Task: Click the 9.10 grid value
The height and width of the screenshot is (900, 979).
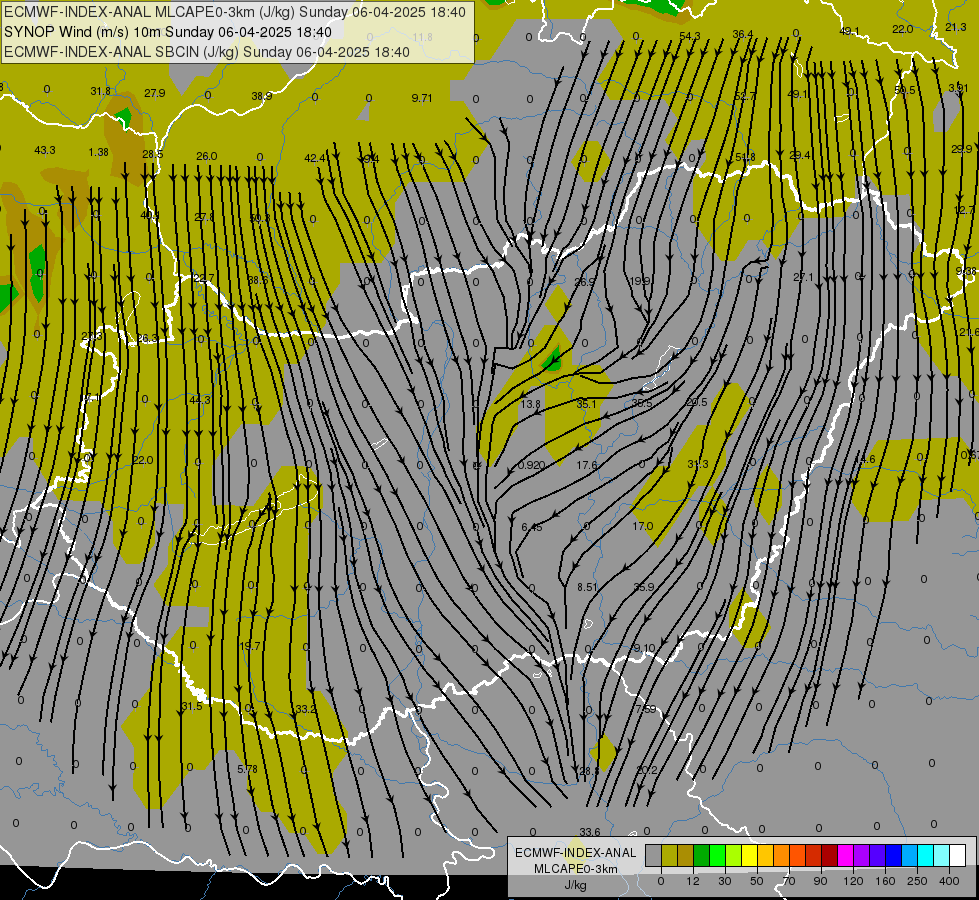Action: point(644,648)
